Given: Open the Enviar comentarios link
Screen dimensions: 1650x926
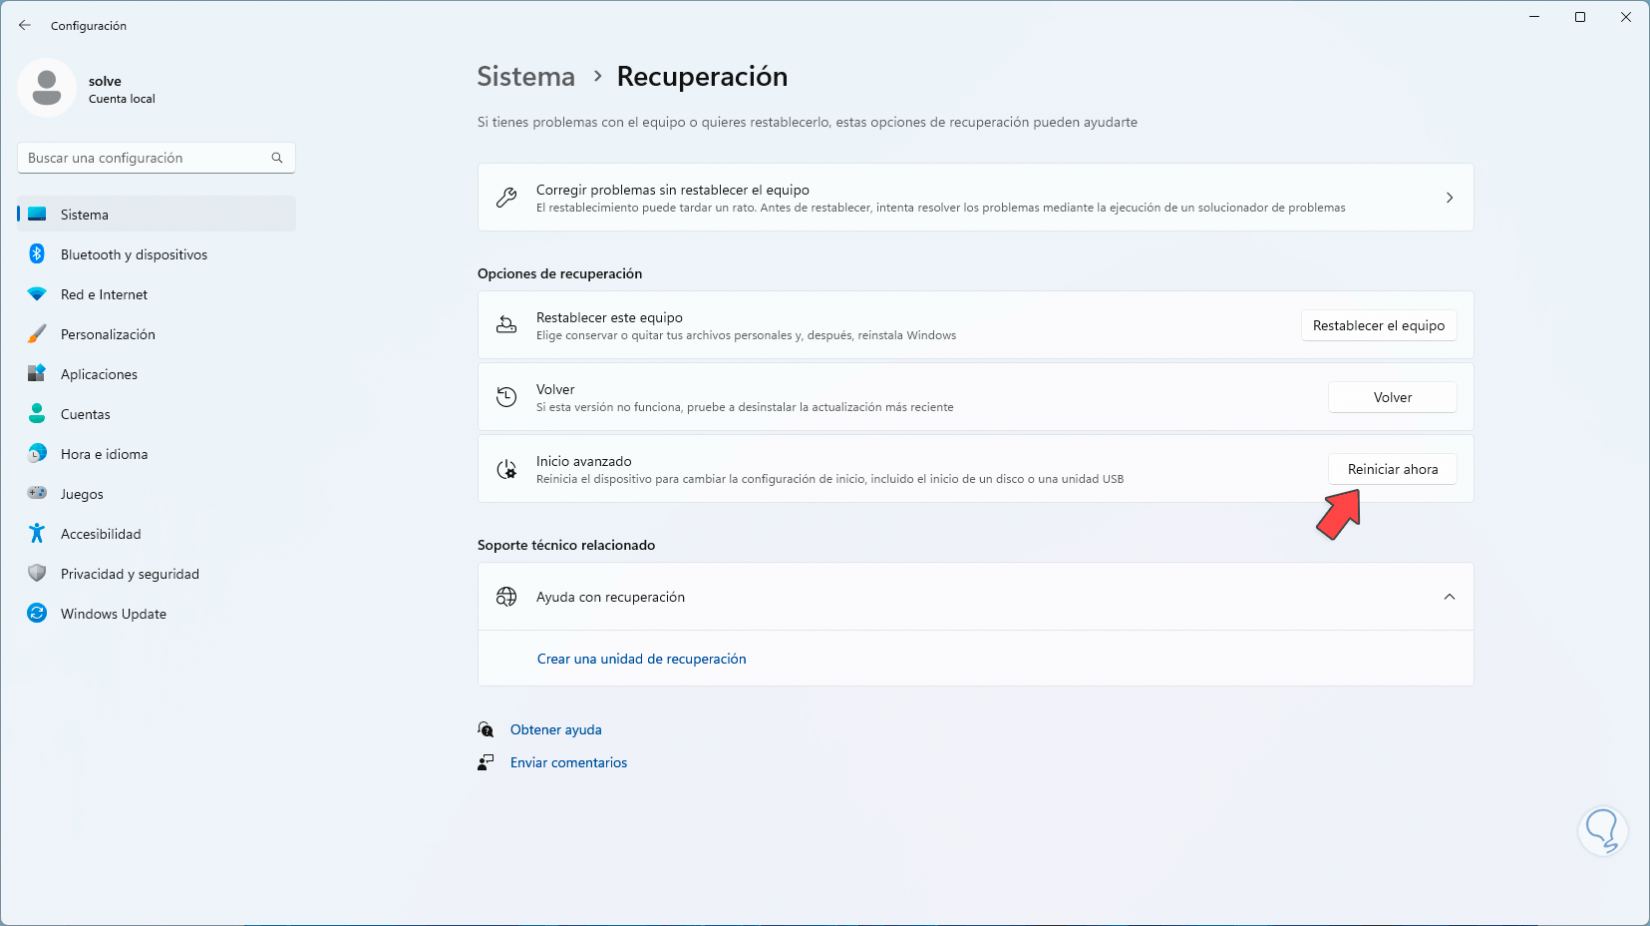Looking at the screenshot, I should (569, 763).
